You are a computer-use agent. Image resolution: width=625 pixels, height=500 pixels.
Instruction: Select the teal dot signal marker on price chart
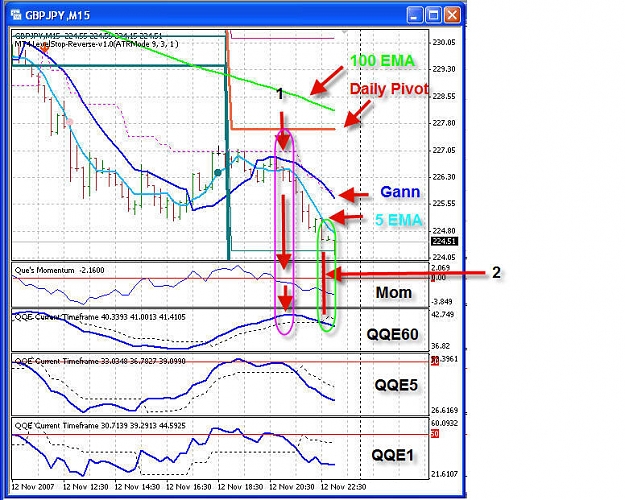(x=218, y=173)
